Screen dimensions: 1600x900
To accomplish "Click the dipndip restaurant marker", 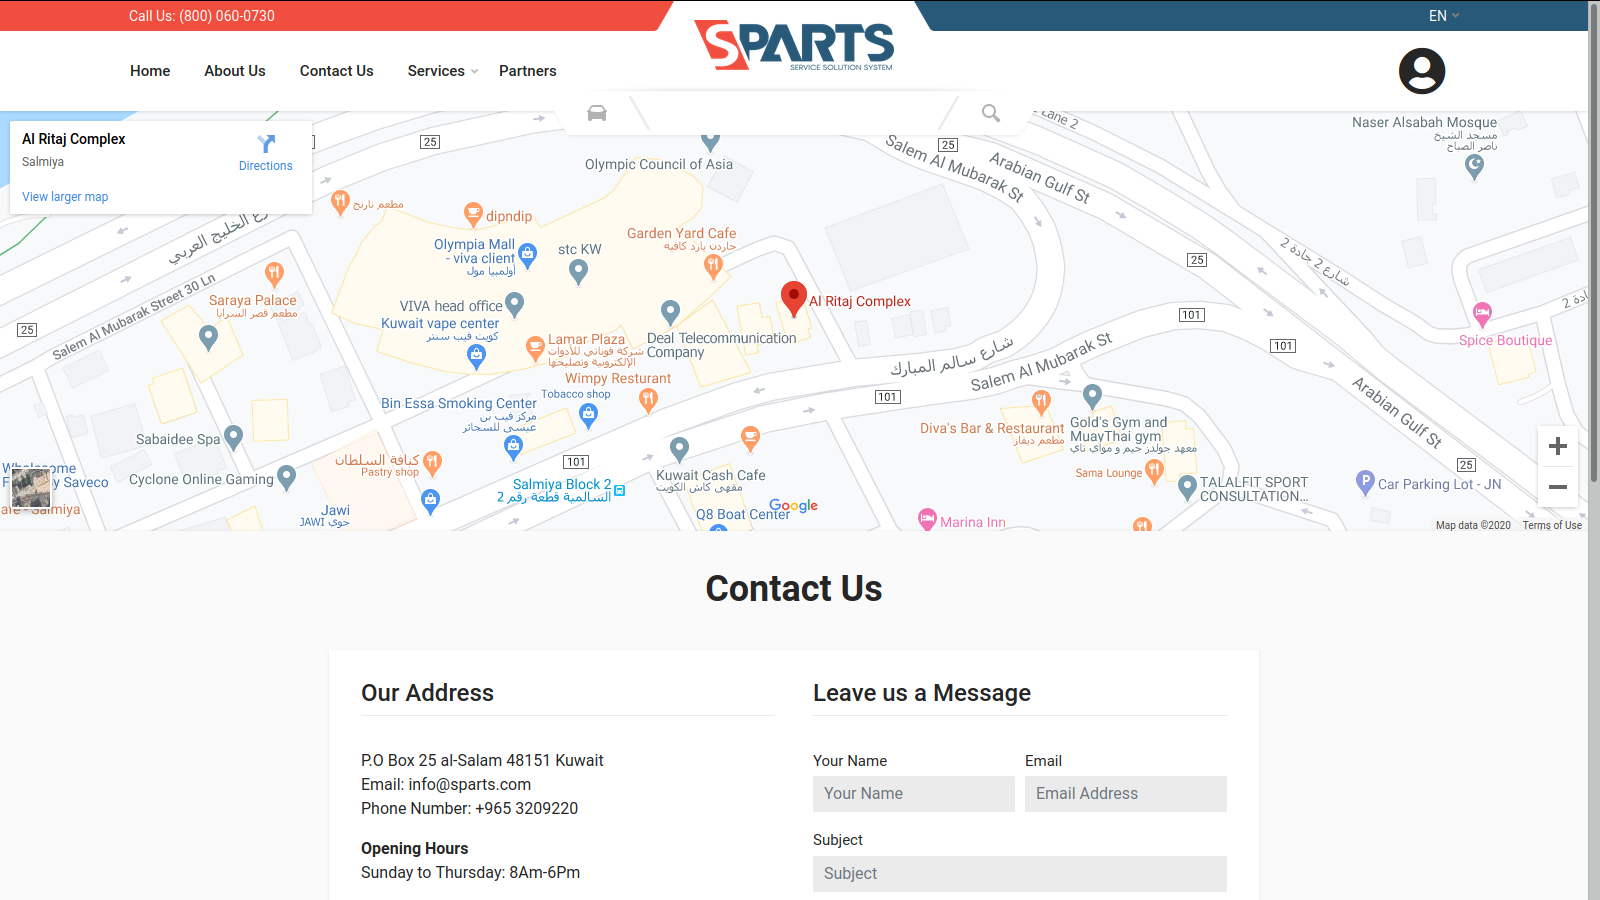I will point(474,214).
